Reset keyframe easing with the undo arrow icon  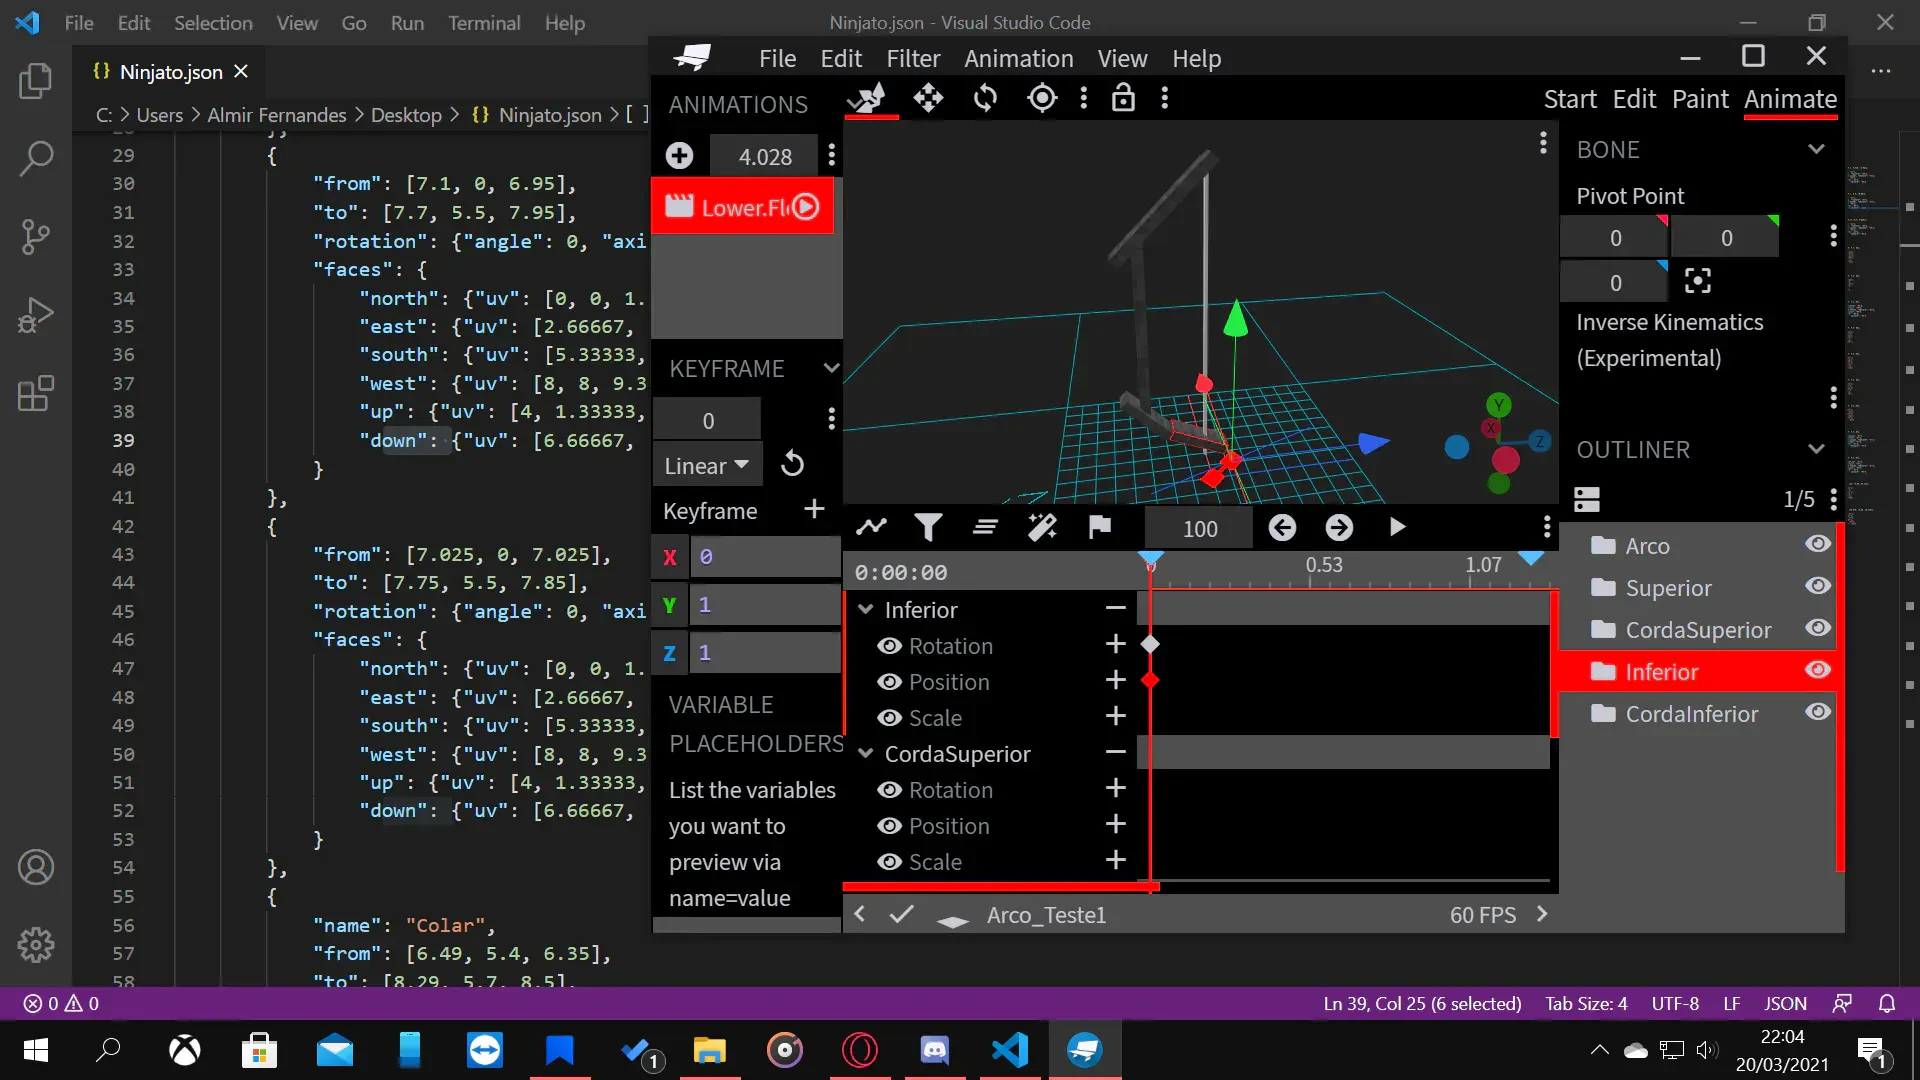(x=792, y=464)
